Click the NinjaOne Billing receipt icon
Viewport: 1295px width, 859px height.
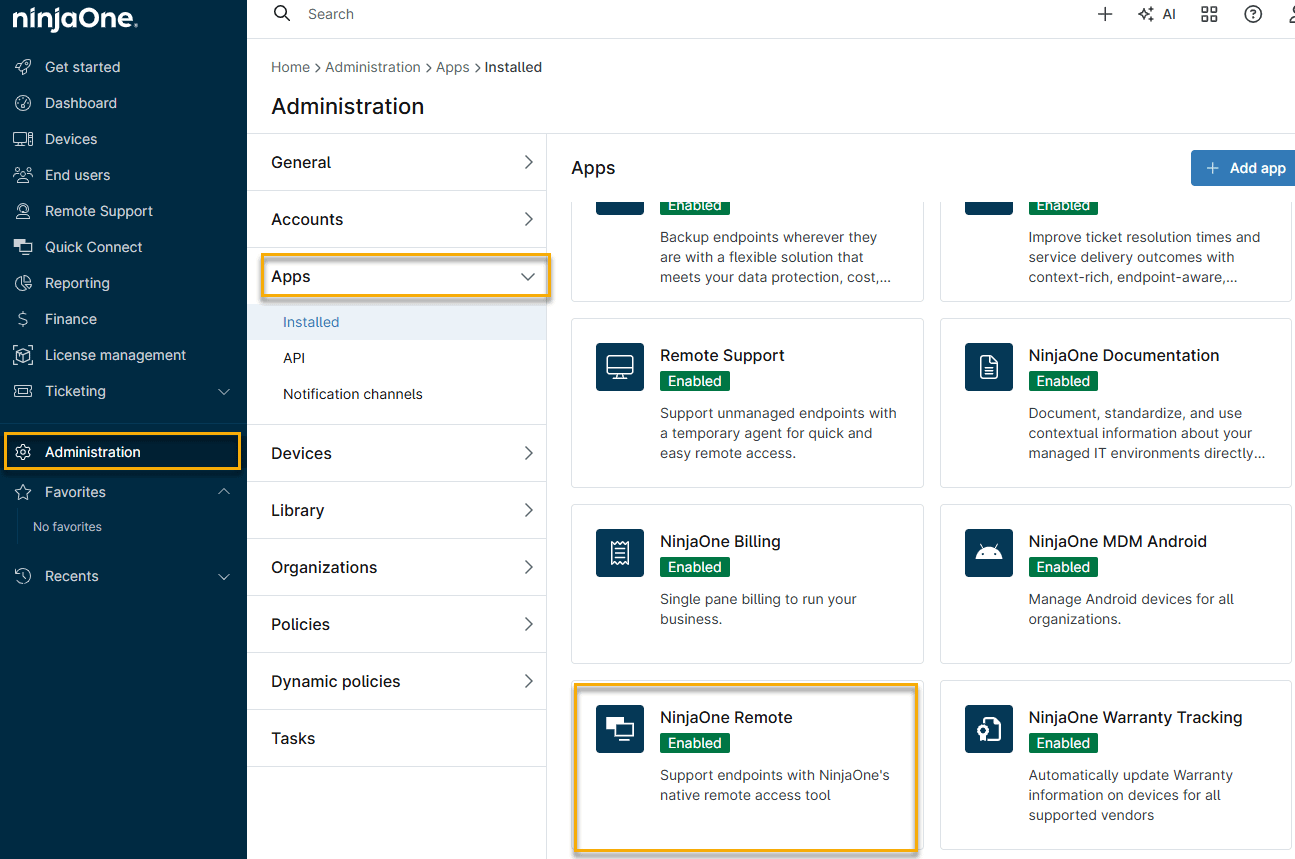[620, 553]
